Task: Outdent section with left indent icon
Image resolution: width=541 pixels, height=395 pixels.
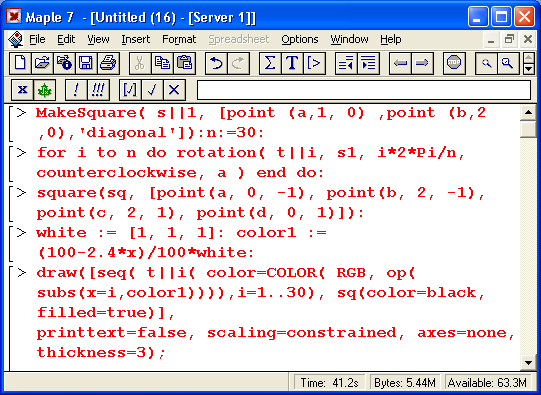Action: pyautogui.click(x=346, y=63)
